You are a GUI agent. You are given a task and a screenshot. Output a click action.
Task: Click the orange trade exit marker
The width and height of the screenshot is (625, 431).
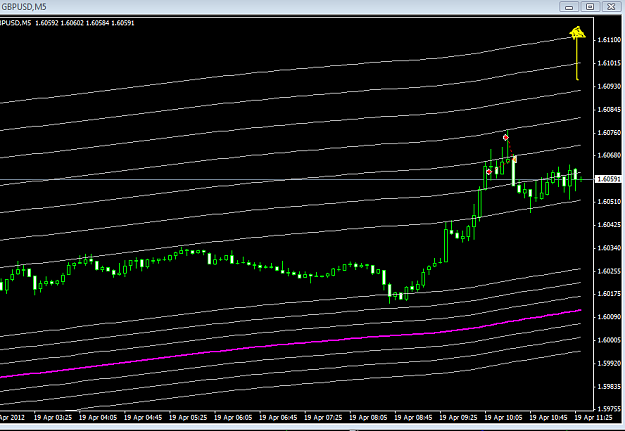coord(515,159)
